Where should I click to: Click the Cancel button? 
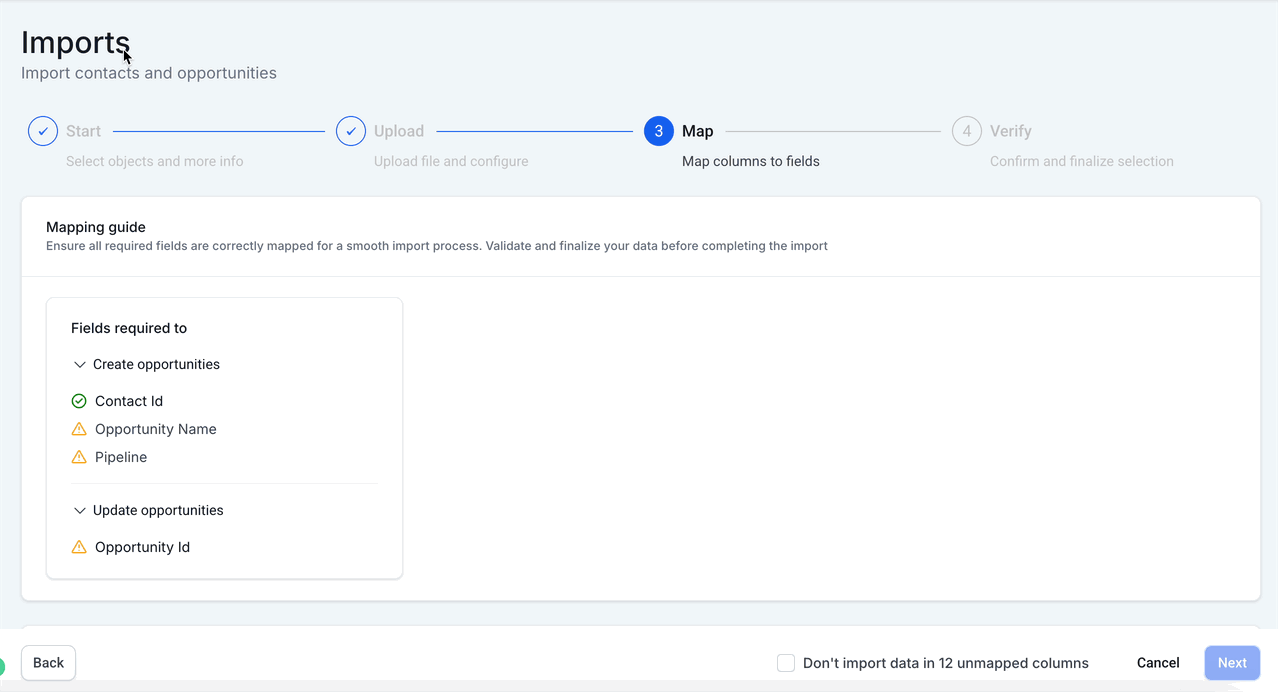[x=1158, y=663]
